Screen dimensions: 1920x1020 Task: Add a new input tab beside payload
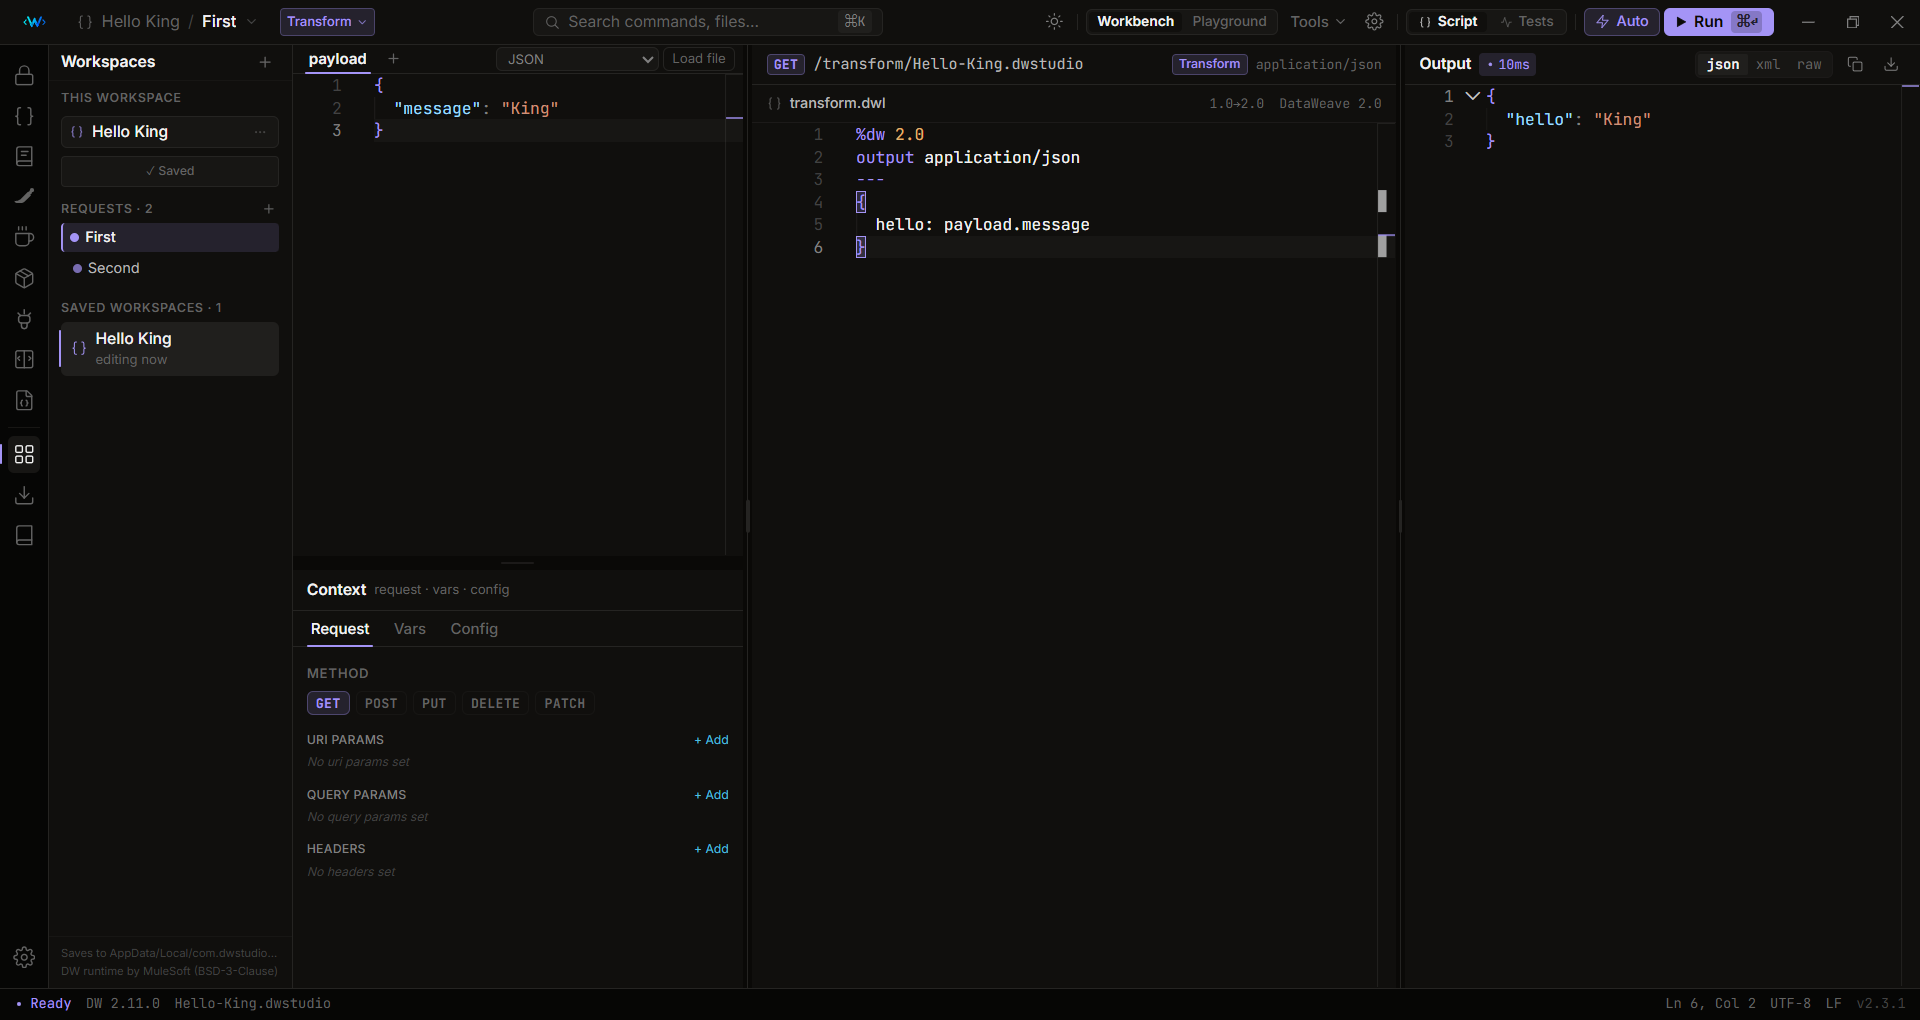coord(393,59)
